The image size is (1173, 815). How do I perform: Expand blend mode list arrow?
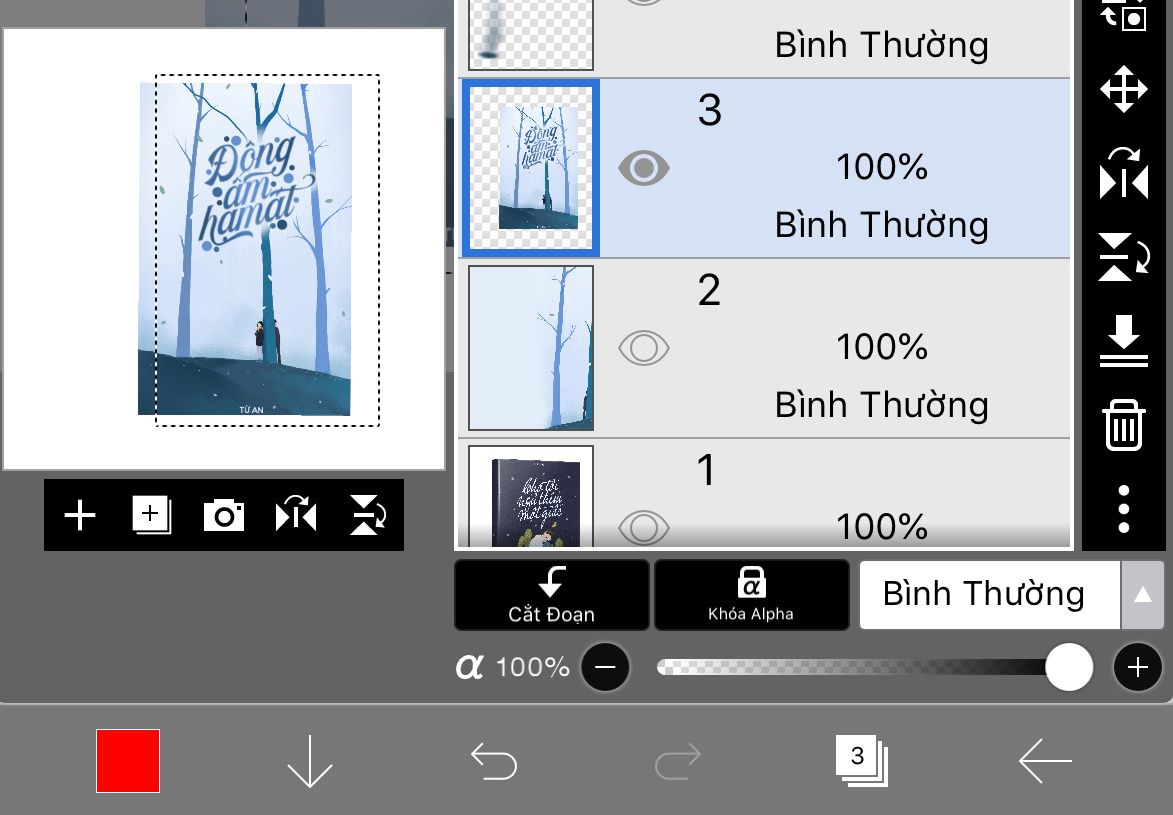(1142, 595)
